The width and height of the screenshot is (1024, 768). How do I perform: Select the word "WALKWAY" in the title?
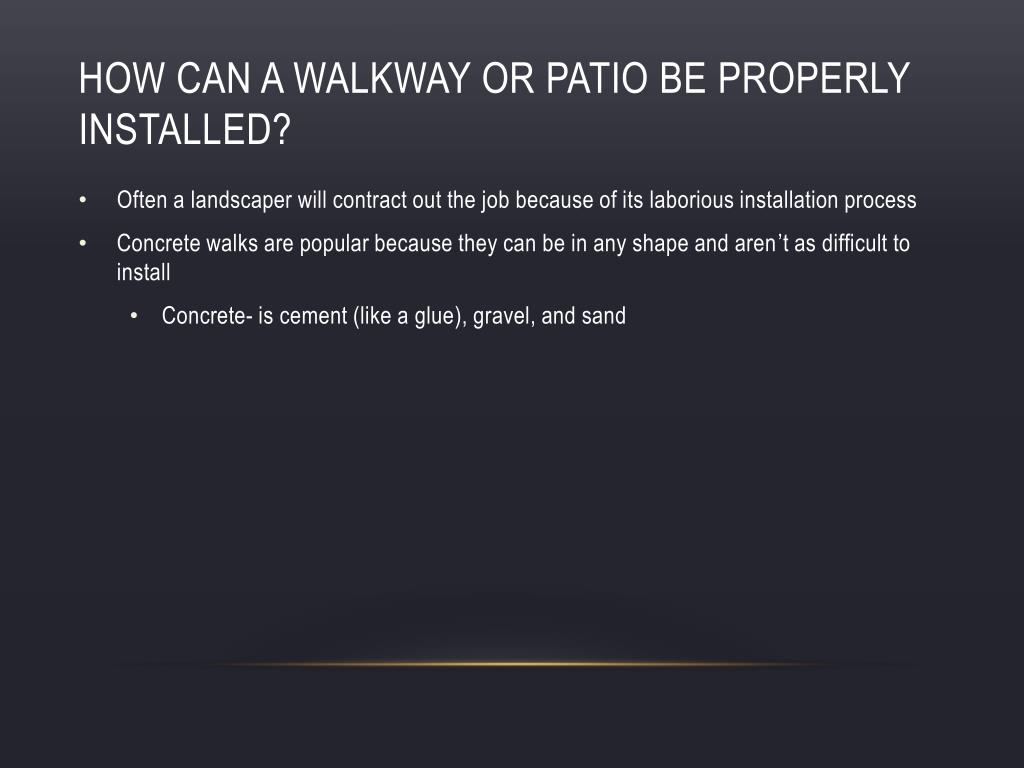click(x=382, y=78)
